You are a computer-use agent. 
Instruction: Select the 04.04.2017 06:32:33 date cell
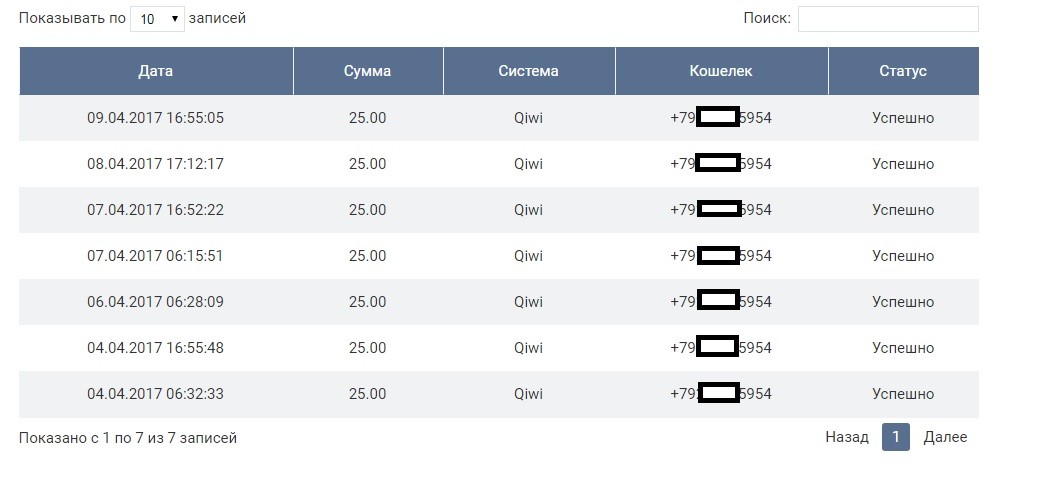[156, 394]
